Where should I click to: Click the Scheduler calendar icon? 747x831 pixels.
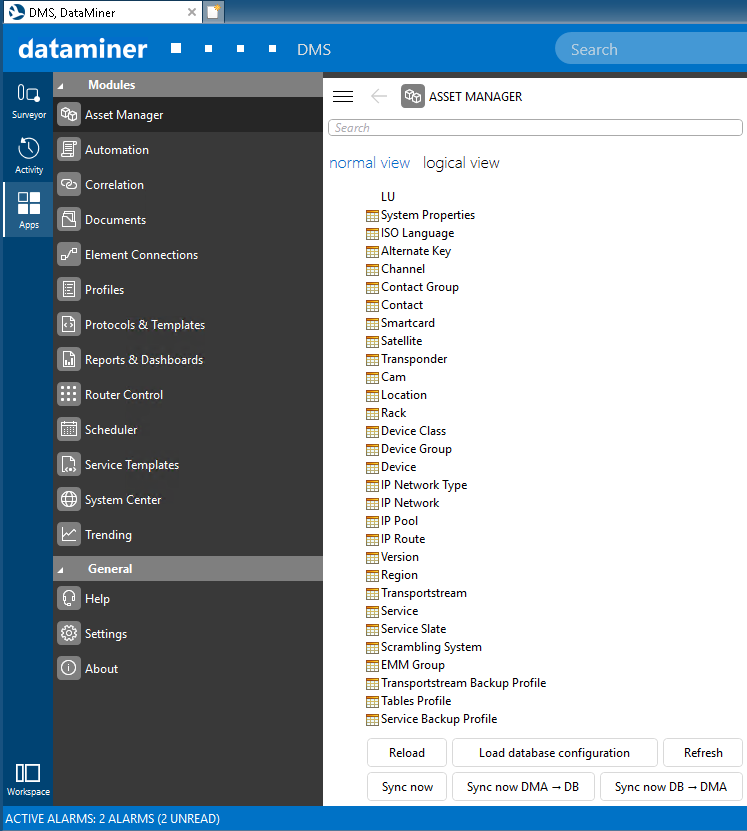69,429
